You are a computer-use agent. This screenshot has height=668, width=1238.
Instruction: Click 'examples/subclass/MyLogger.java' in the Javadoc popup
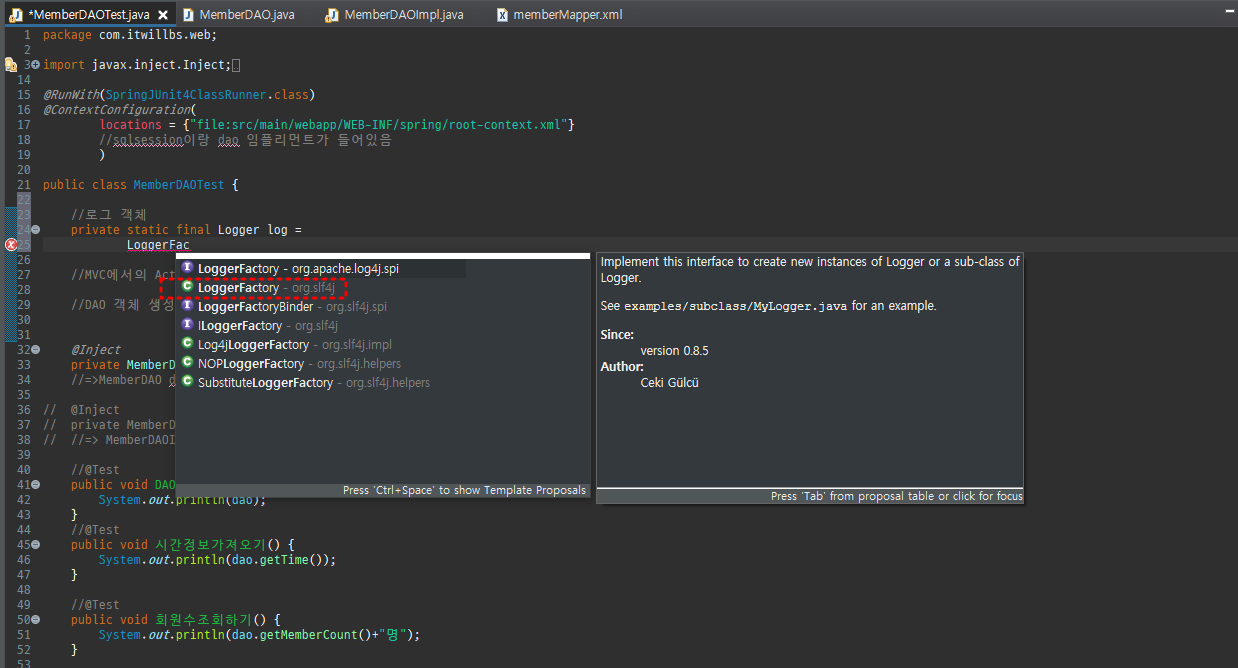[x=735, y=306]
